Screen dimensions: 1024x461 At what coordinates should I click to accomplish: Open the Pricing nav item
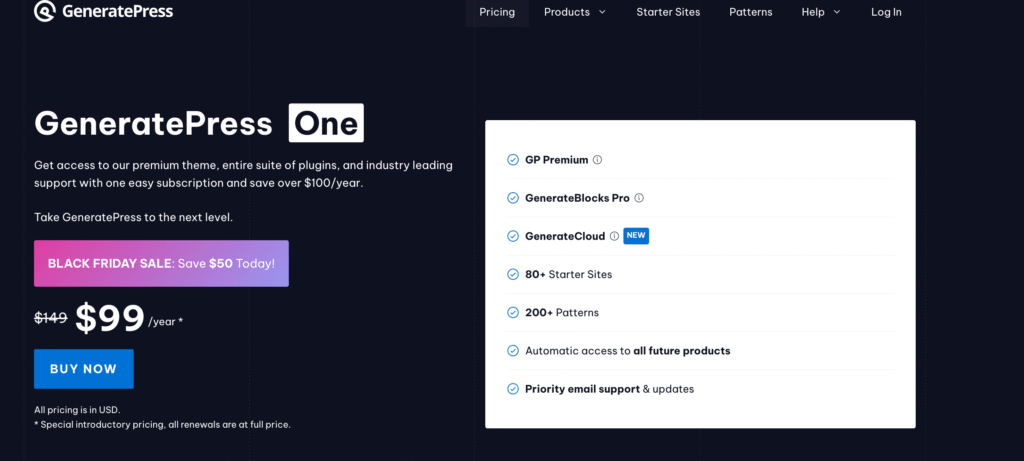coord(497,12)
